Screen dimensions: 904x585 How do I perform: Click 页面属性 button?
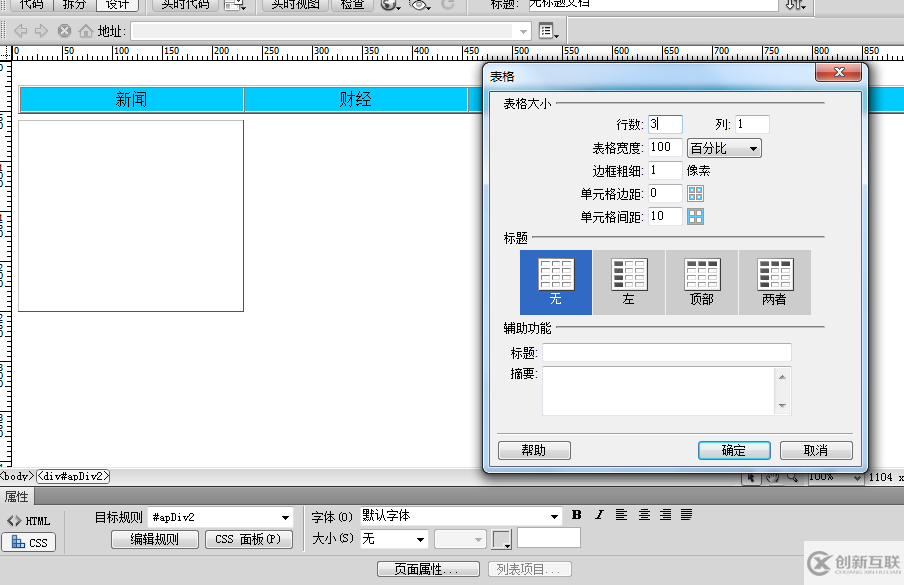[x=428, y=569]
